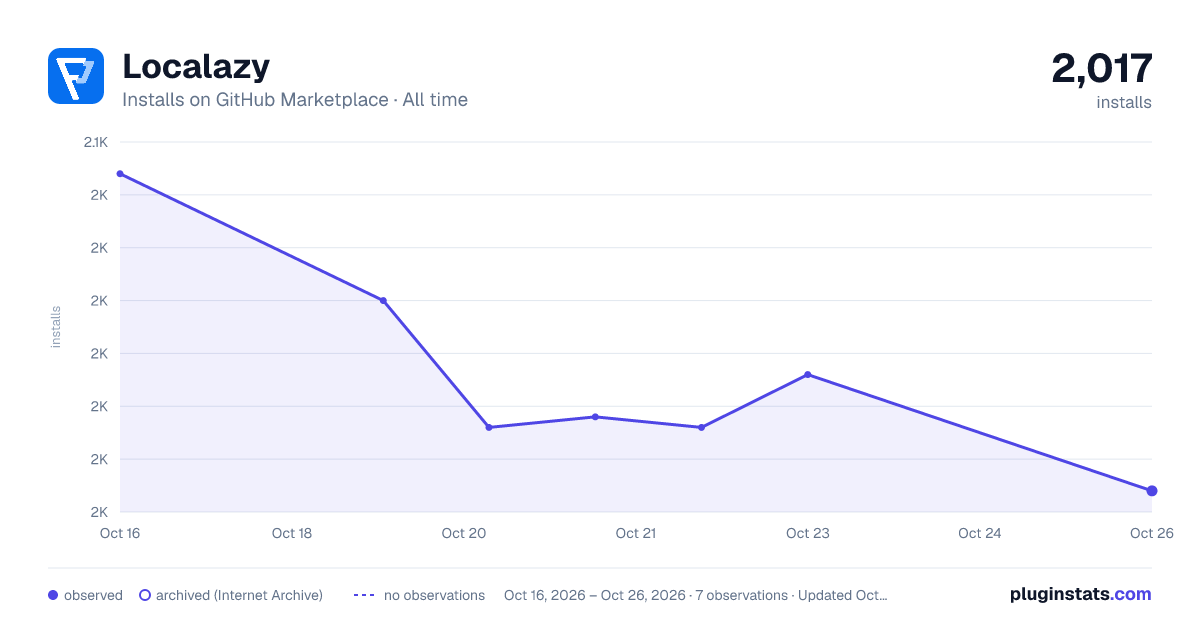Click the dashed 'no observations' legend line
The image size is (1200, 630).
364,595
